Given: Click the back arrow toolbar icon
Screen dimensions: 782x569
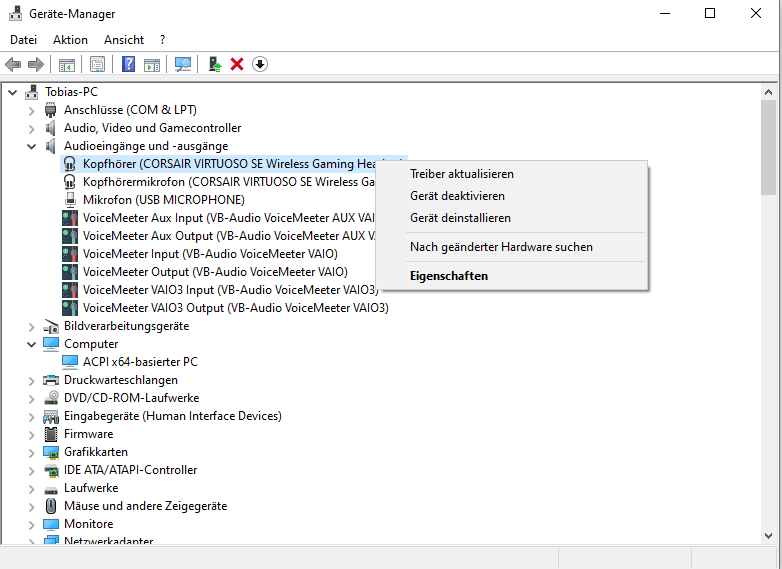Looking at the screenshot, I should (x=13, y=64).
